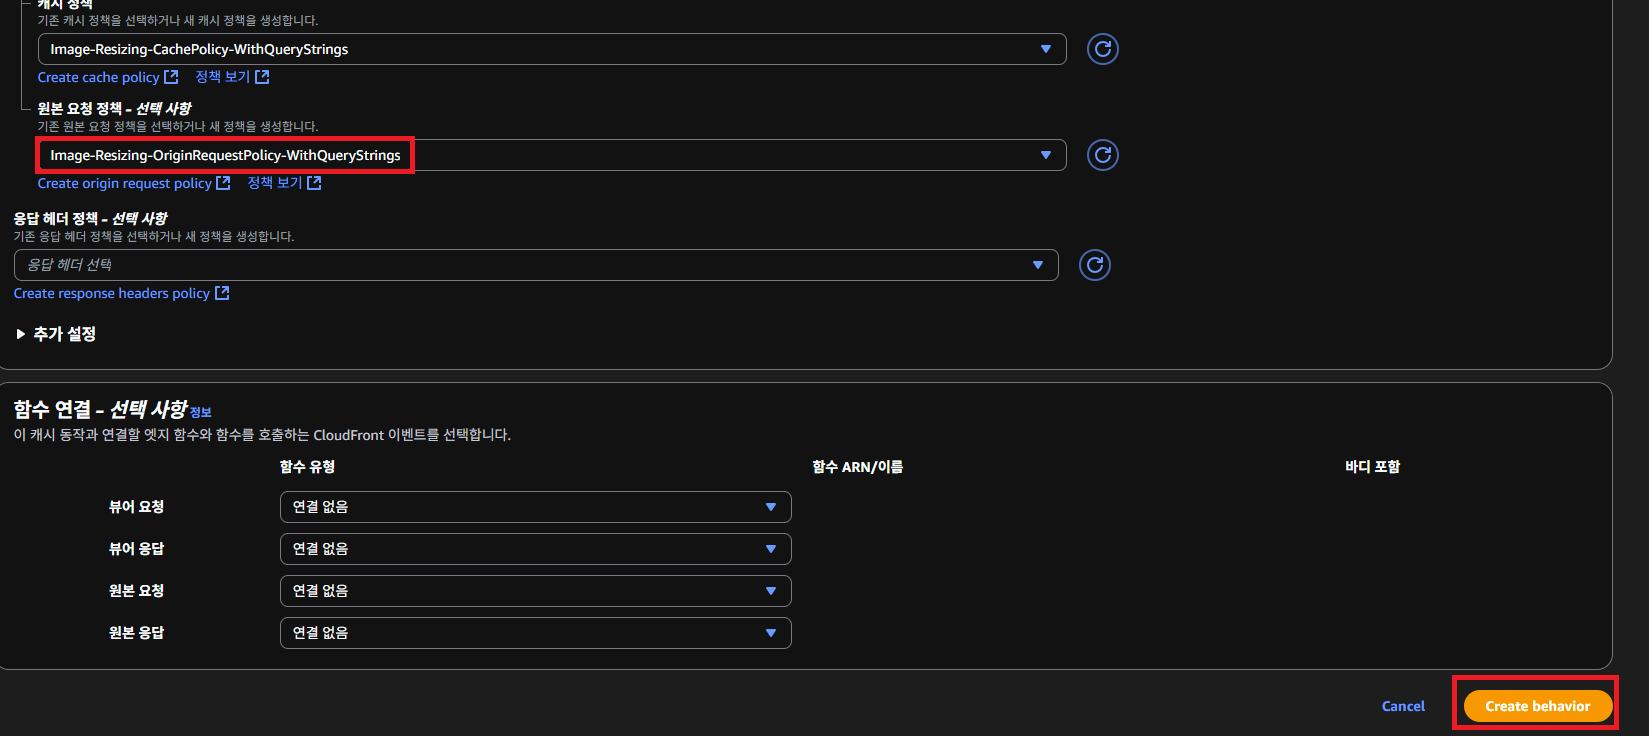Screen dimensions: 1649x736
Task: Open the origin request policy dropdown
Action: pos(552,155)
